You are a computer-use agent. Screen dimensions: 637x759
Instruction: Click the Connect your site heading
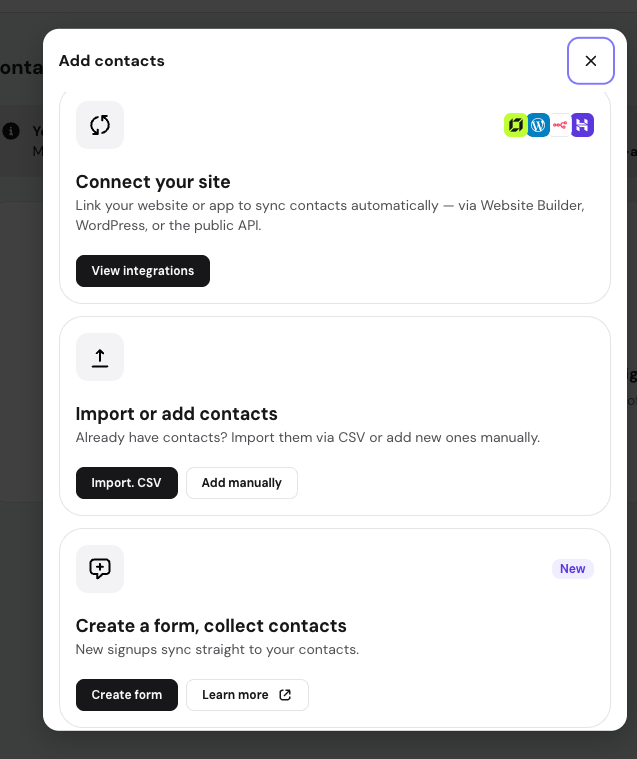[x=153, y=182]
